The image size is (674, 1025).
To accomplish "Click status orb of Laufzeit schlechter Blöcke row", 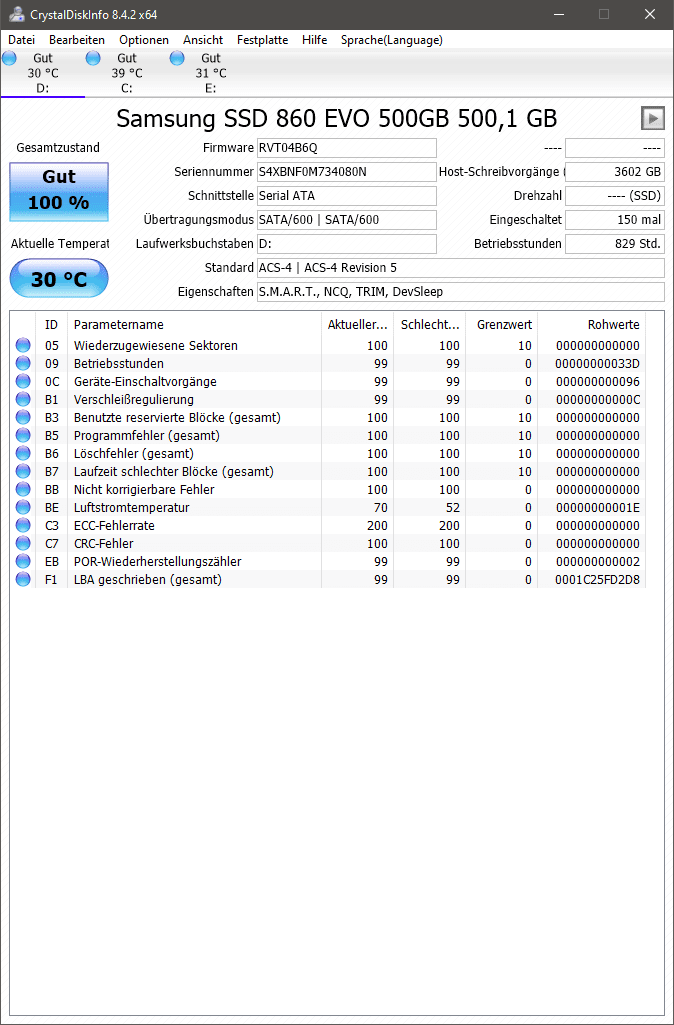I will pos(23,471).
